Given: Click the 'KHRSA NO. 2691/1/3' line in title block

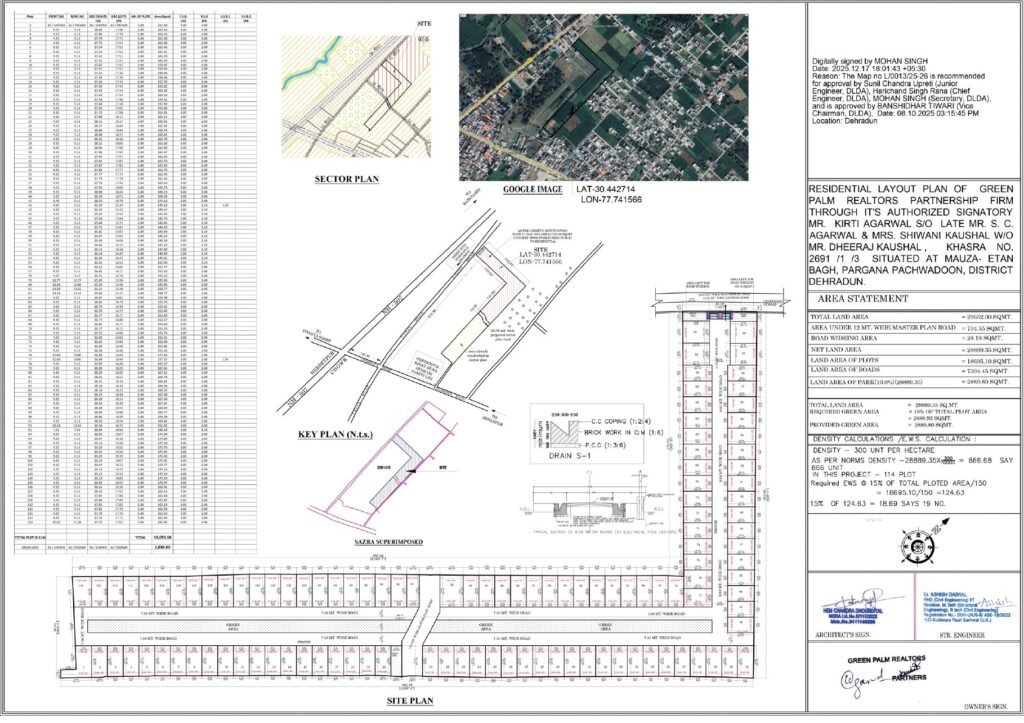Looking at the screenshot, I should click(x=911, y=259).
